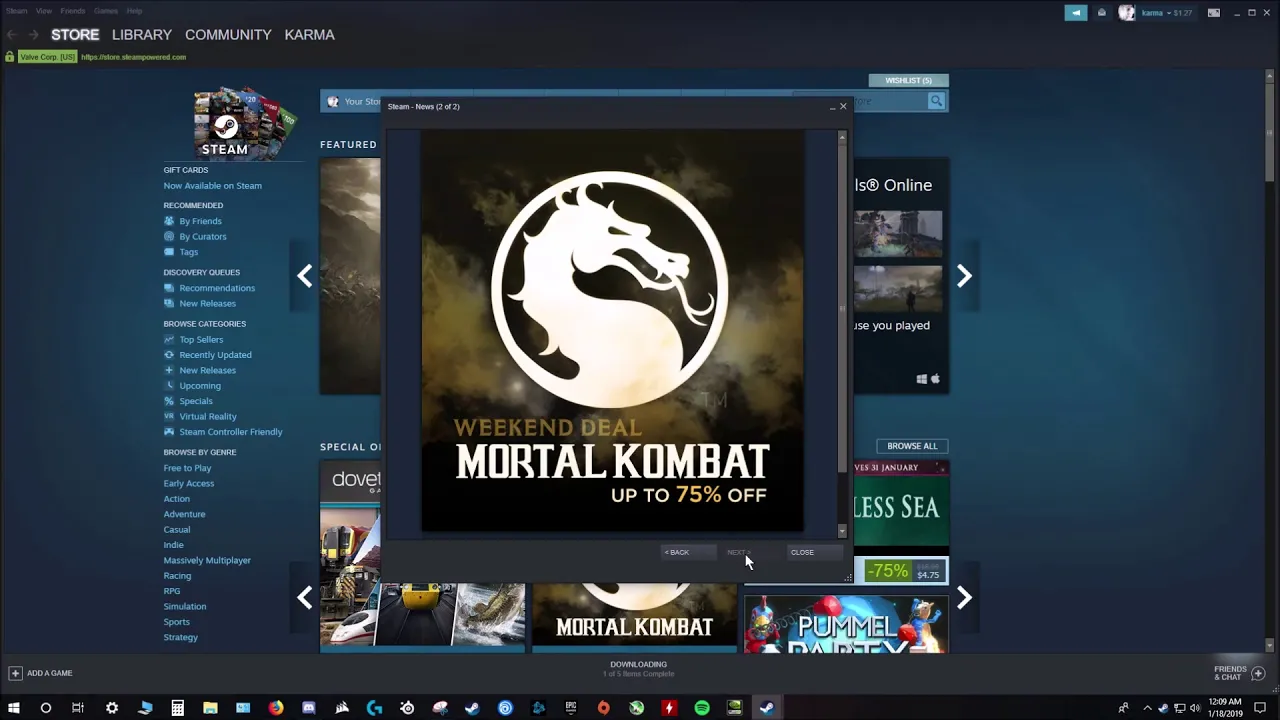Open Tags recommendations link
Viewport: 1280px width, 720px height.
[189, 252]
